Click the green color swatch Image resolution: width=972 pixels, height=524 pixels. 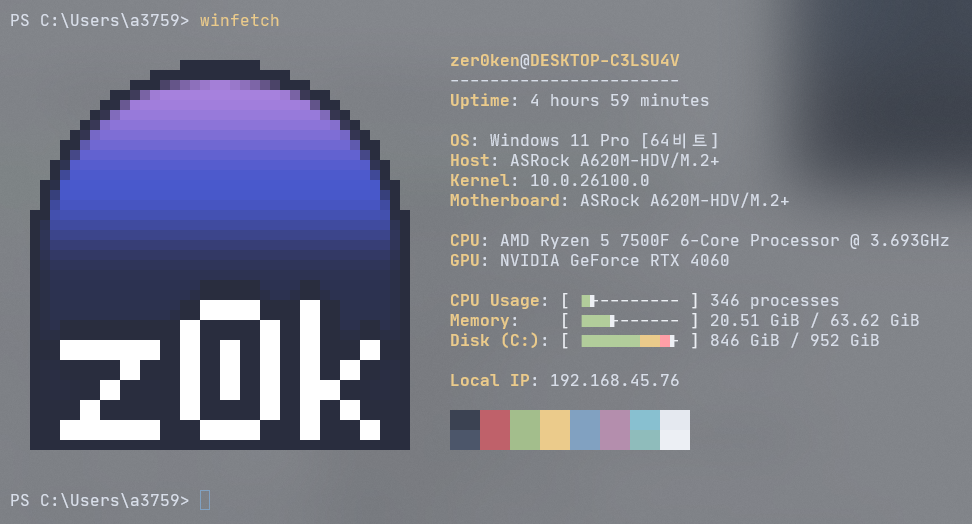click(x=525, y=430)
